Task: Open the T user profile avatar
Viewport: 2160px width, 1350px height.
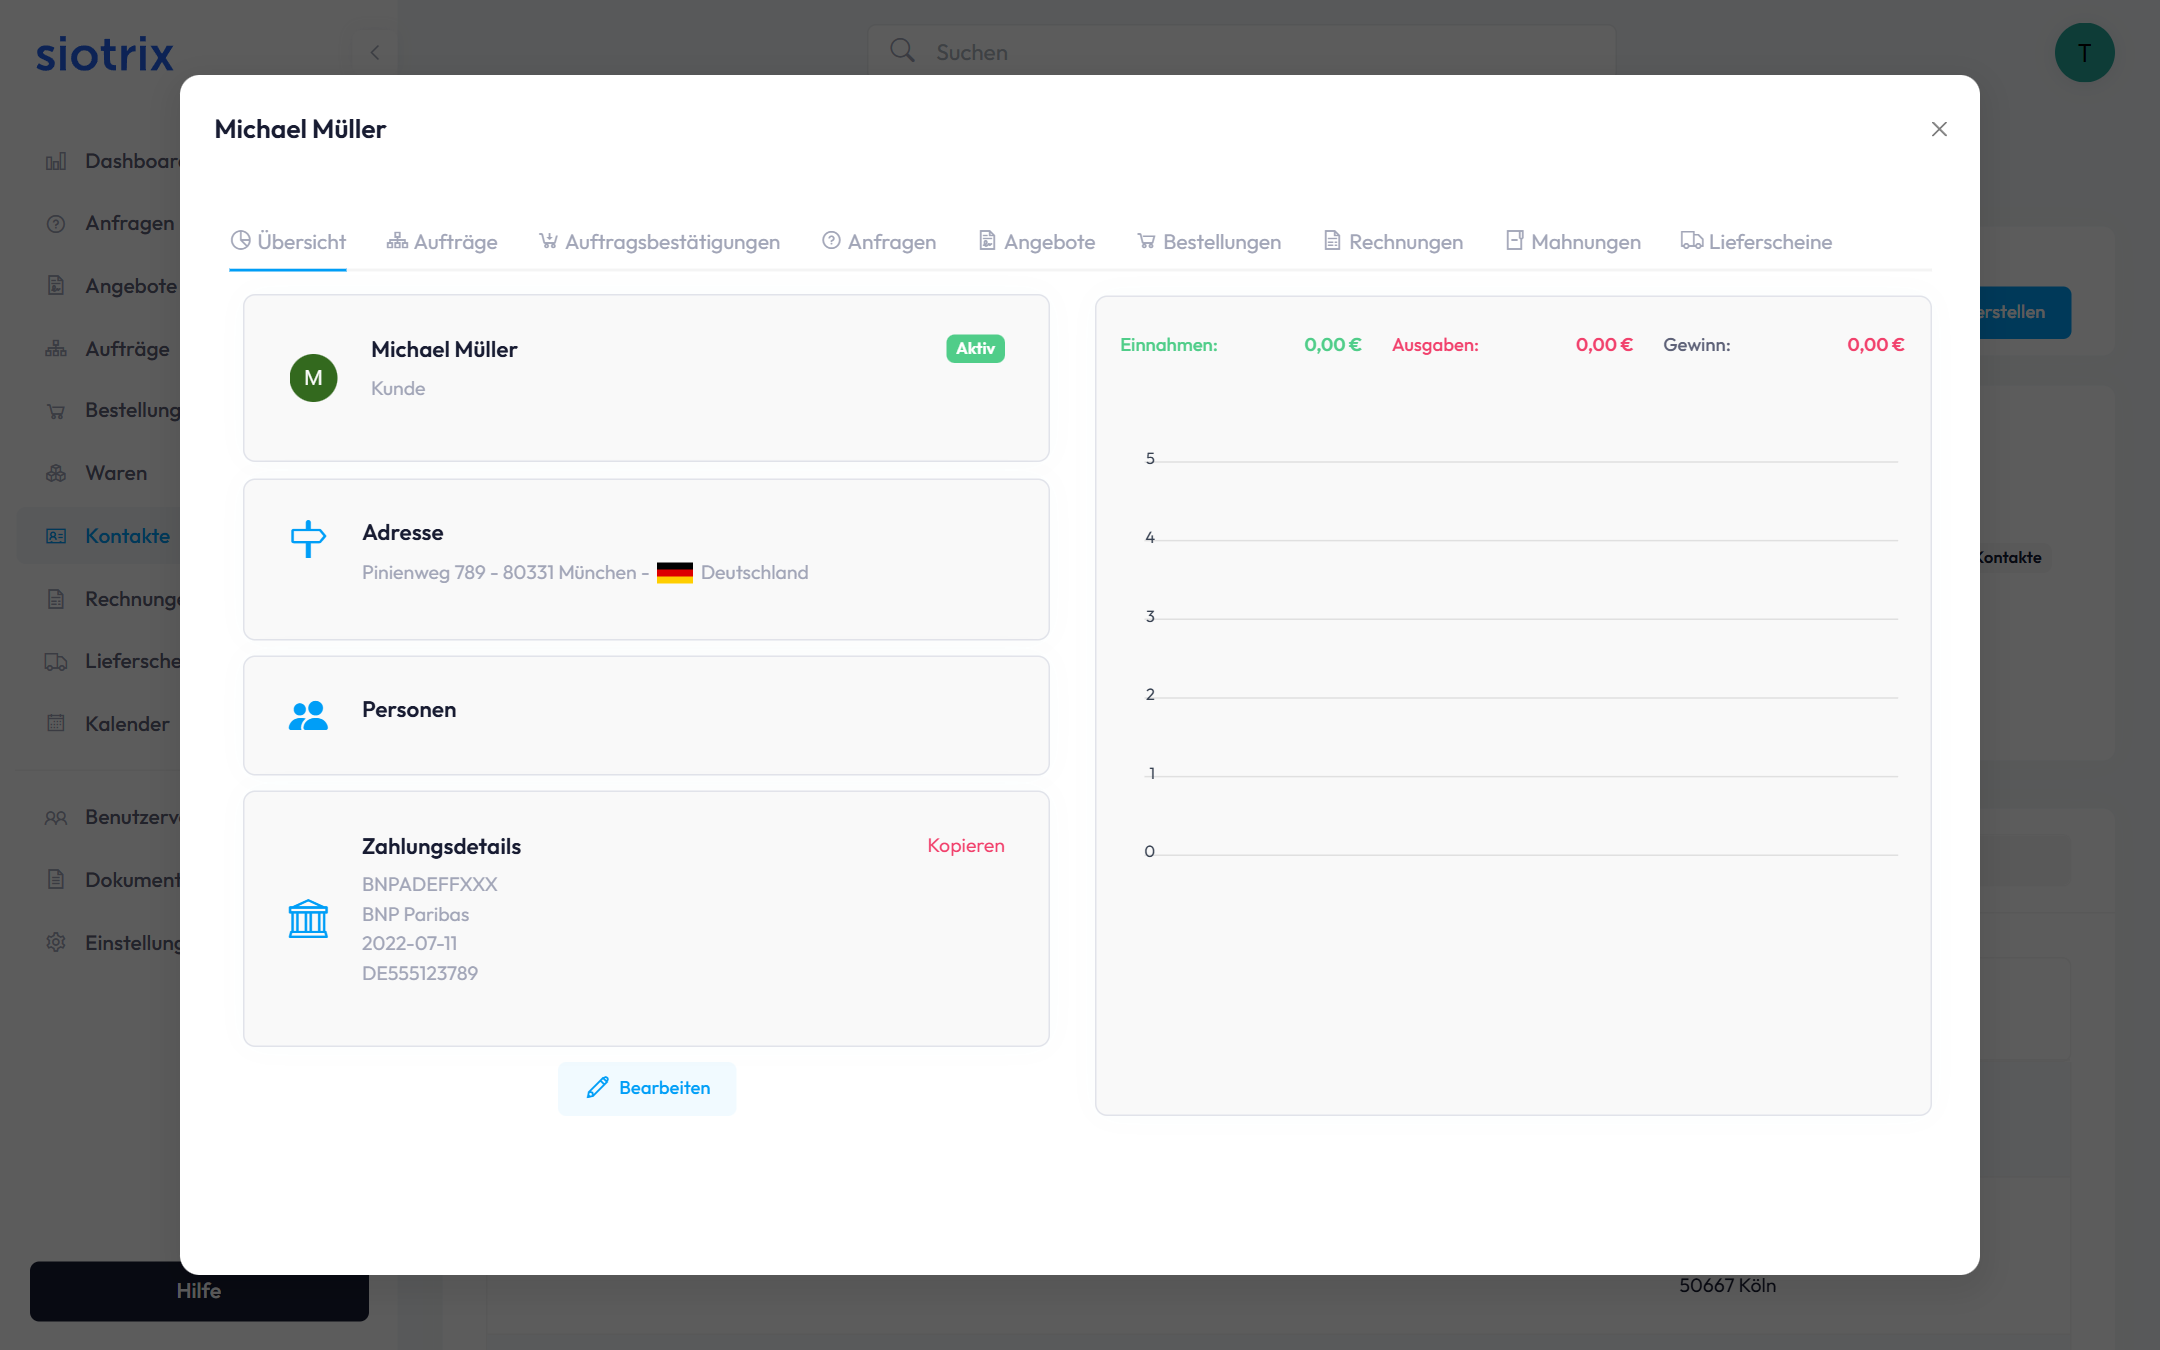Action: pos(2084,53)
